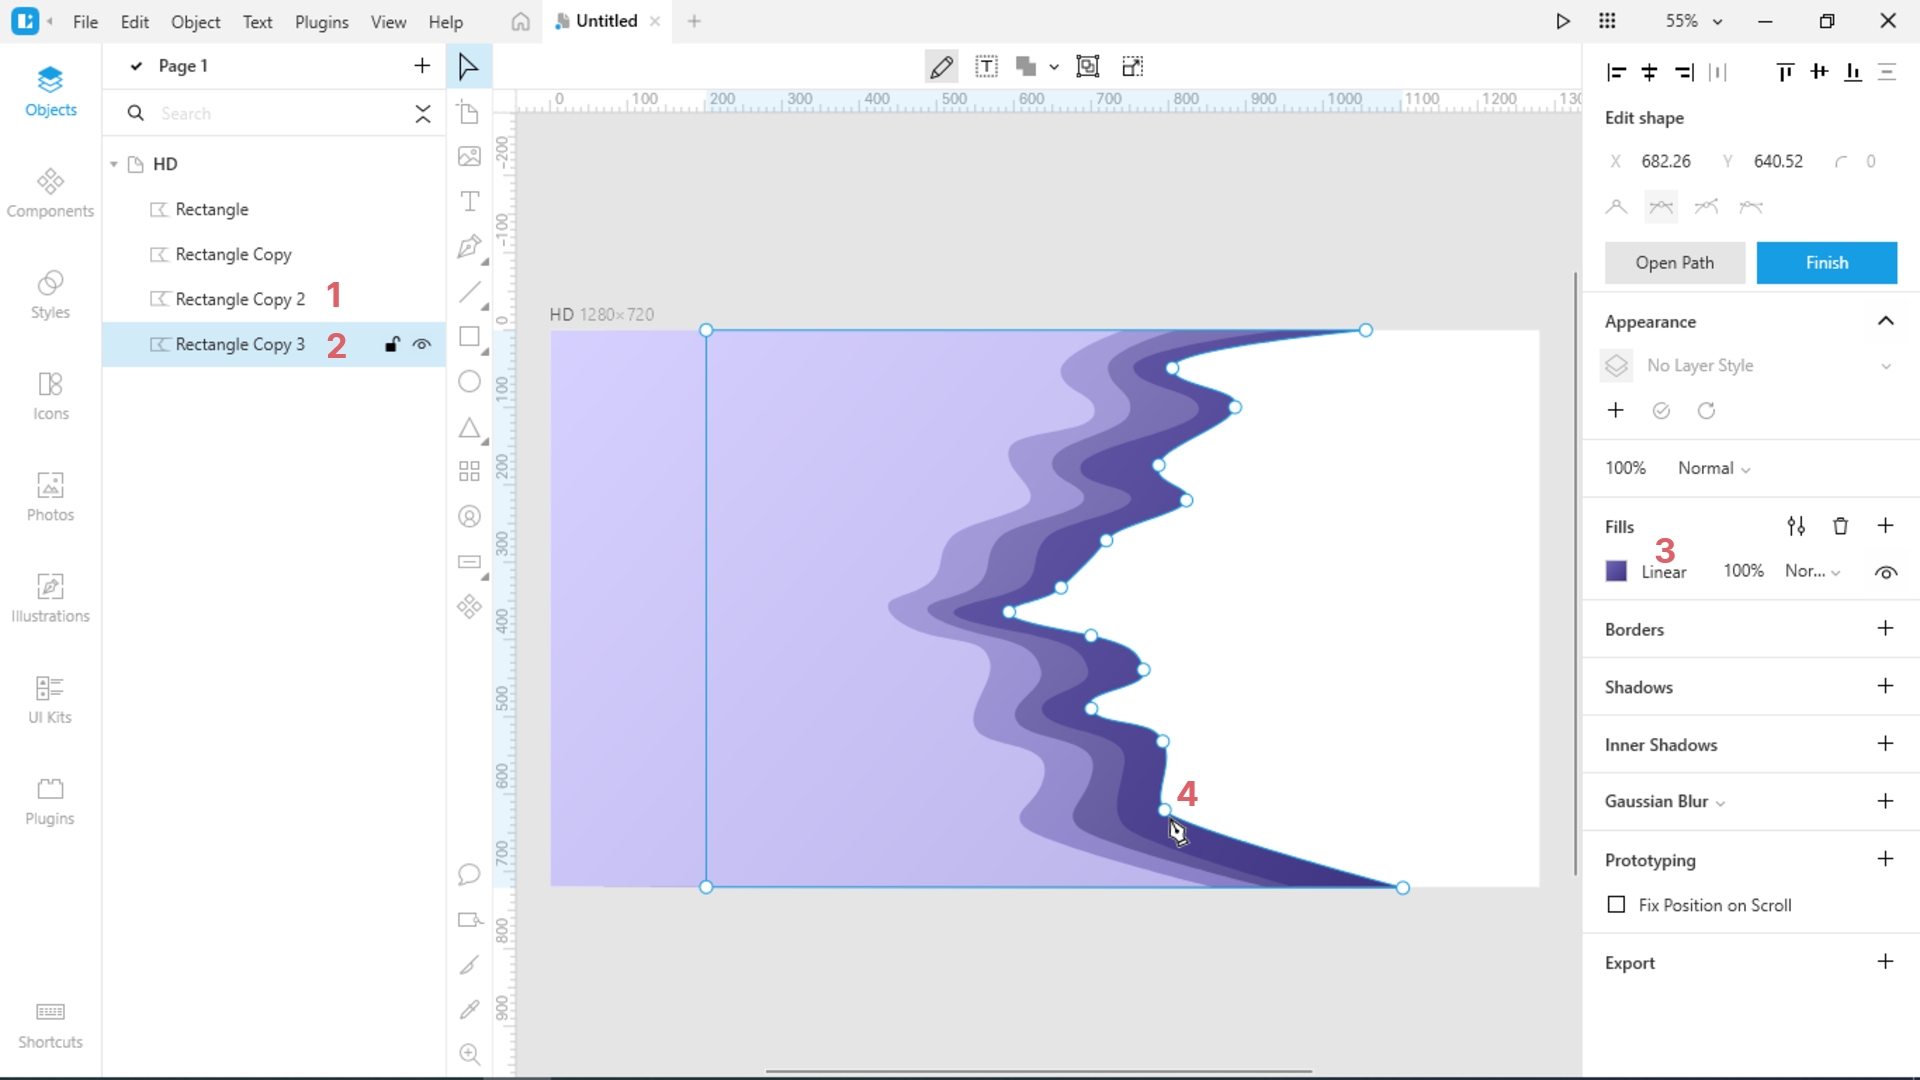Select the Rectangle tool

pos(469,337)
